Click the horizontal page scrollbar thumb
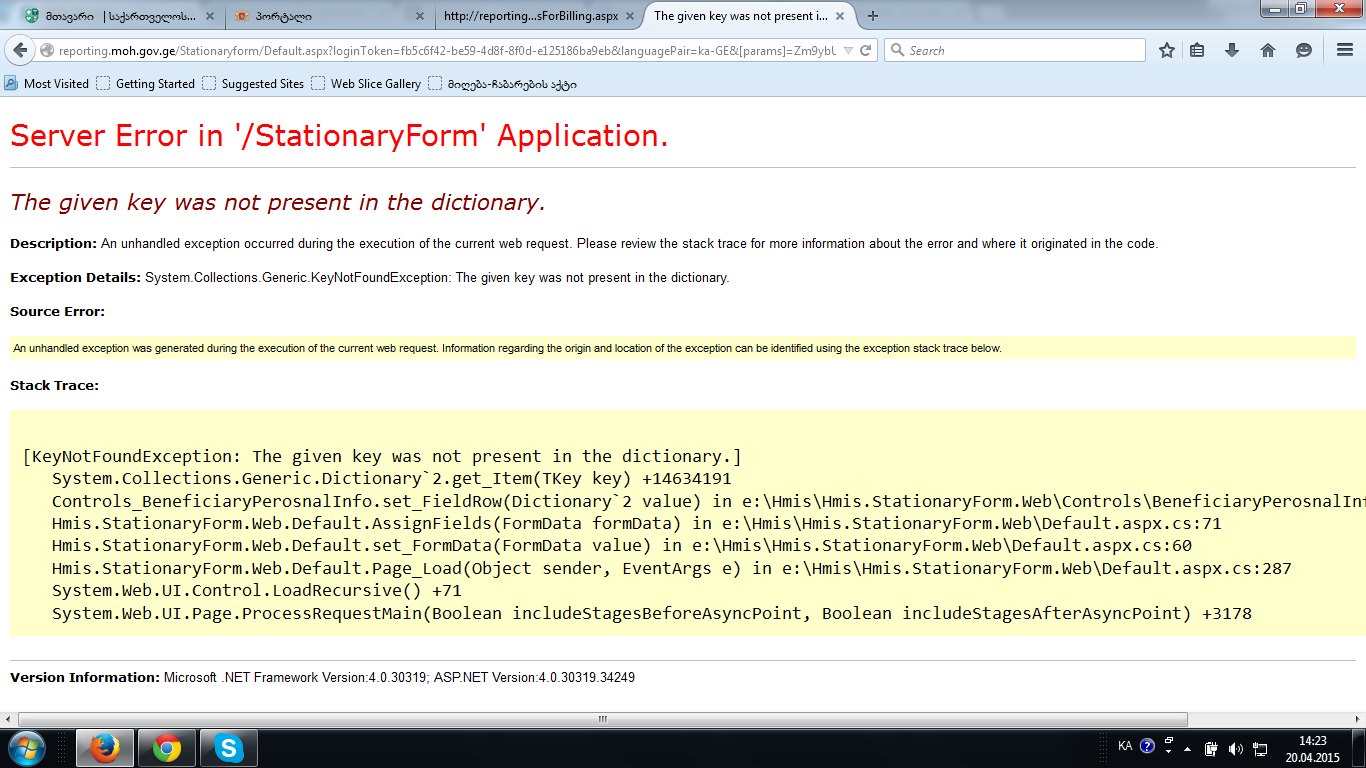 coord(602,719)
